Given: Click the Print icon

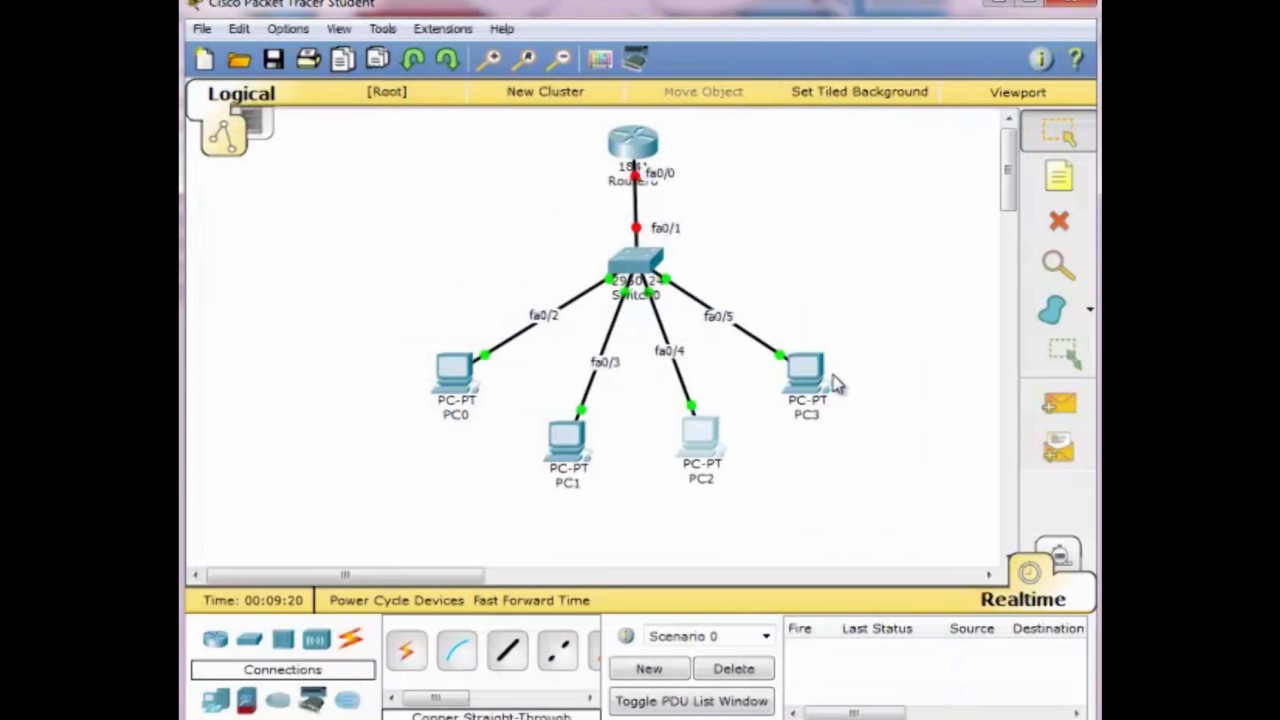Looking at the screenshot, I should pyautogui.click(x=308, y=60).
